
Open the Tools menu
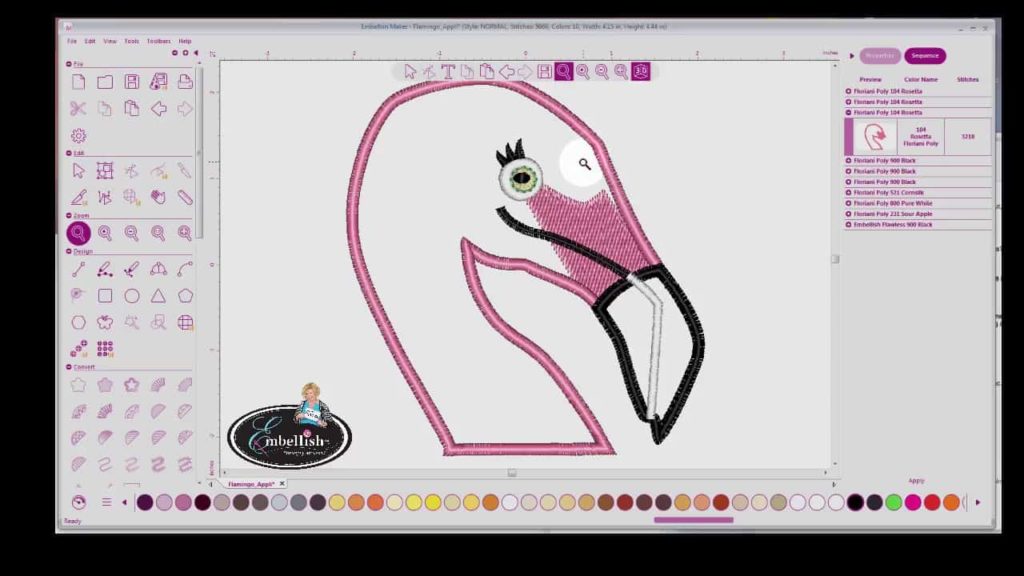[131, 41]
